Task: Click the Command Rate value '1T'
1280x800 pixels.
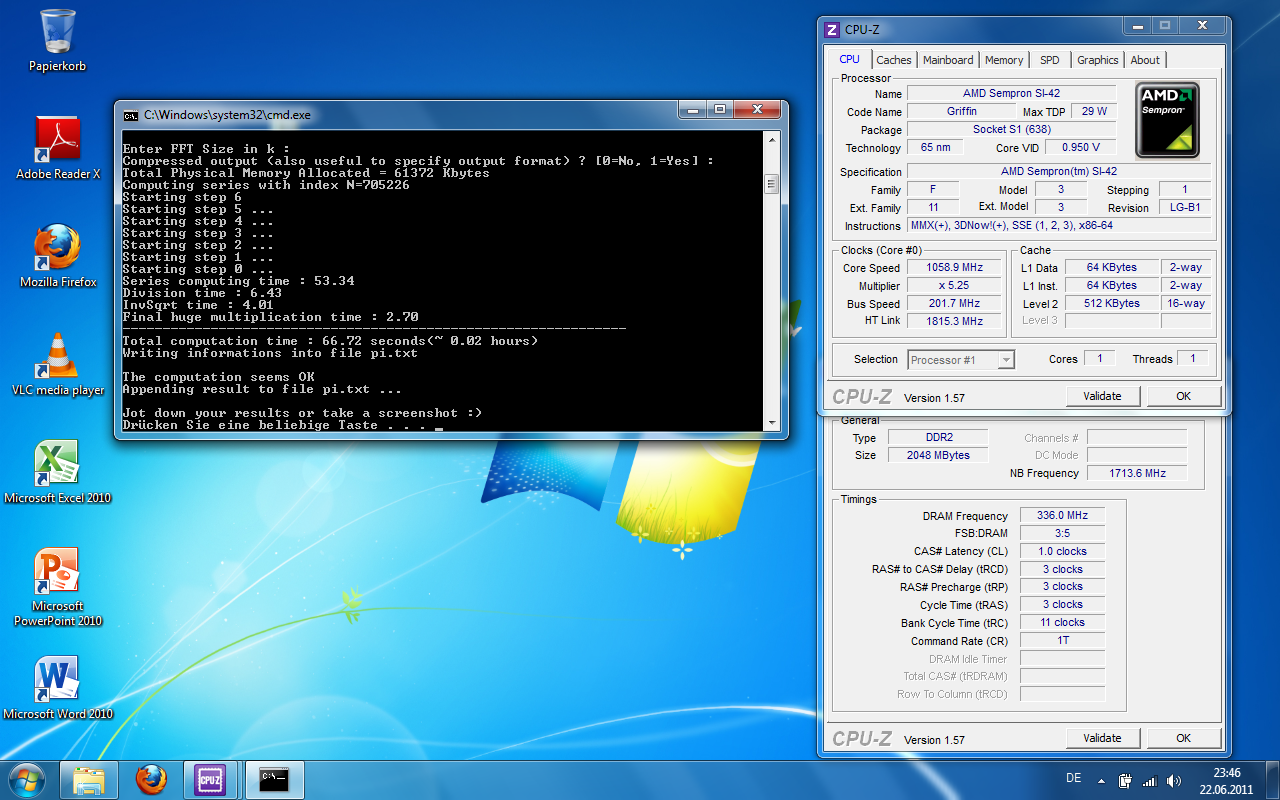Action: pos(1062,641)
